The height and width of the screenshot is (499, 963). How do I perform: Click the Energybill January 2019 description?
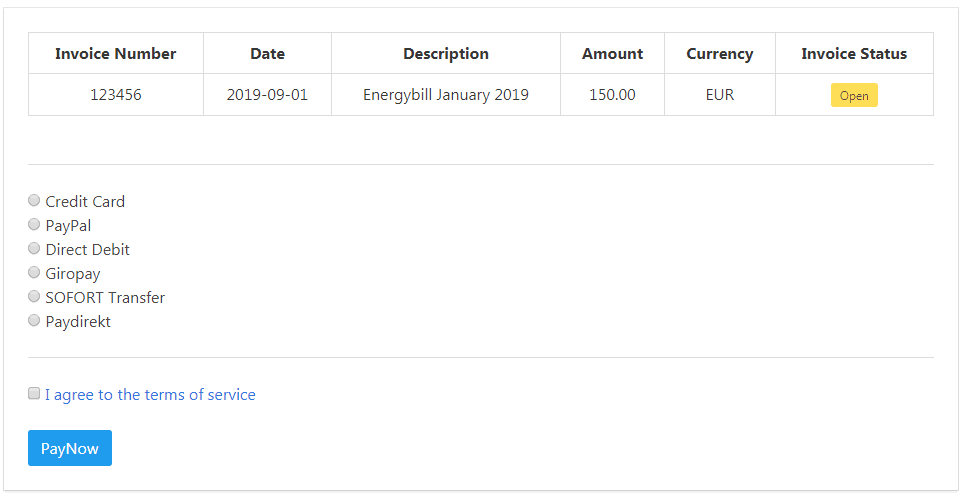pyautogui.click(x=446, y=95)
